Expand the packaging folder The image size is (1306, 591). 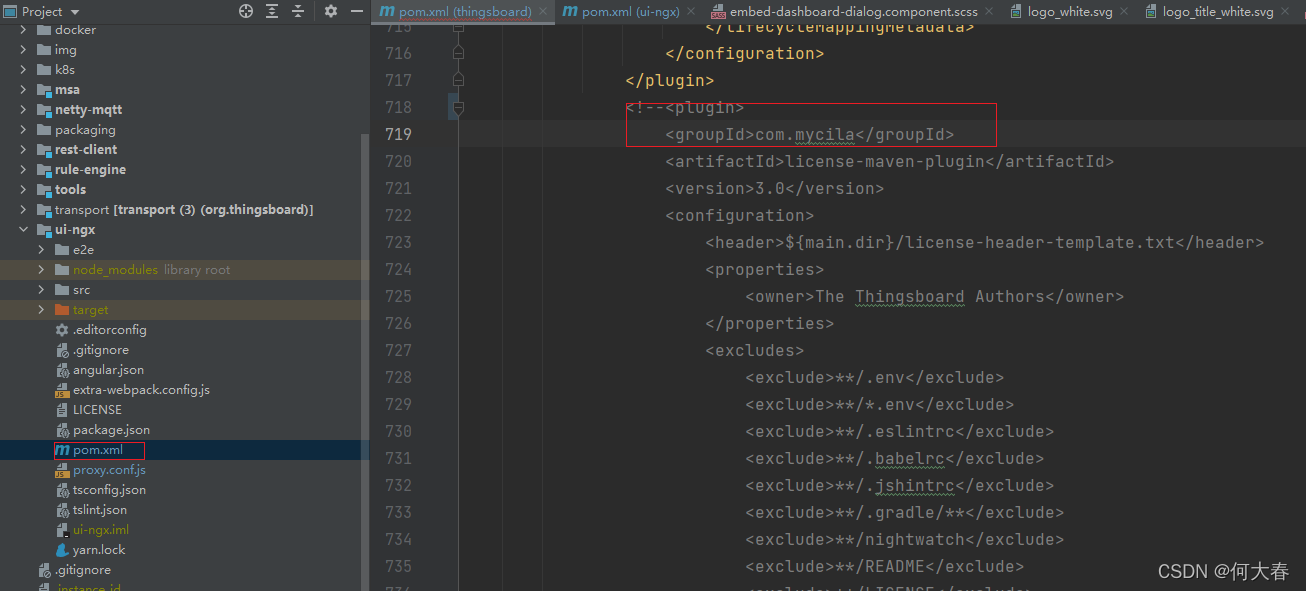click(24, 130)
